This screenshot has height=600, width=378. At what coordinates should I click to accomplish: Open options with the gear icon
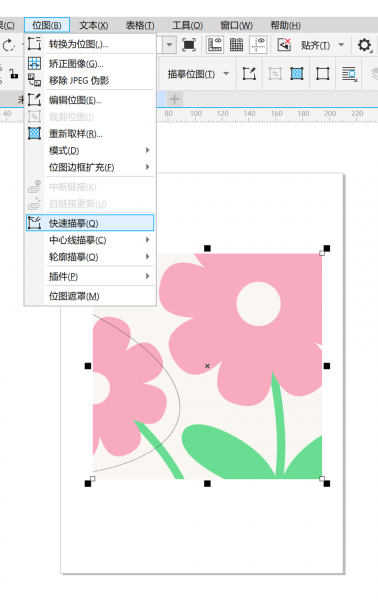pos(364,45)
